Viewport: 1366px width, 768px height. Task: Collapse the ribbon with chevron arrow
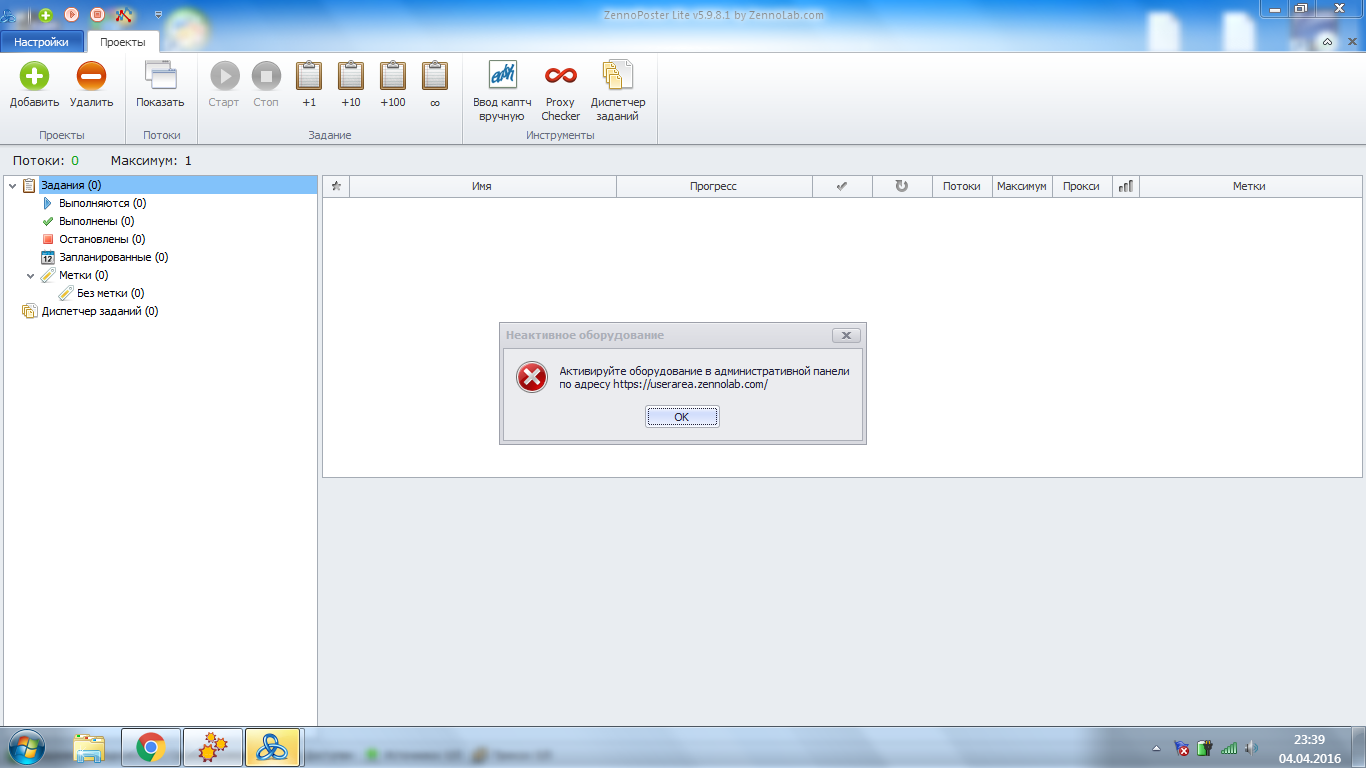(1327, 42)
